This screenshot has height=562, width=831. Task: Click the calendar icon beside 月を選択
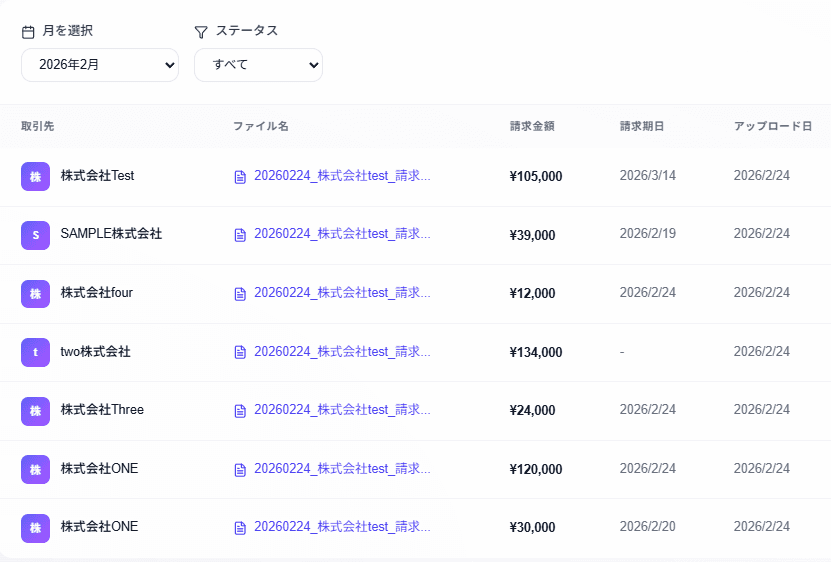click(x=28, y=32)
